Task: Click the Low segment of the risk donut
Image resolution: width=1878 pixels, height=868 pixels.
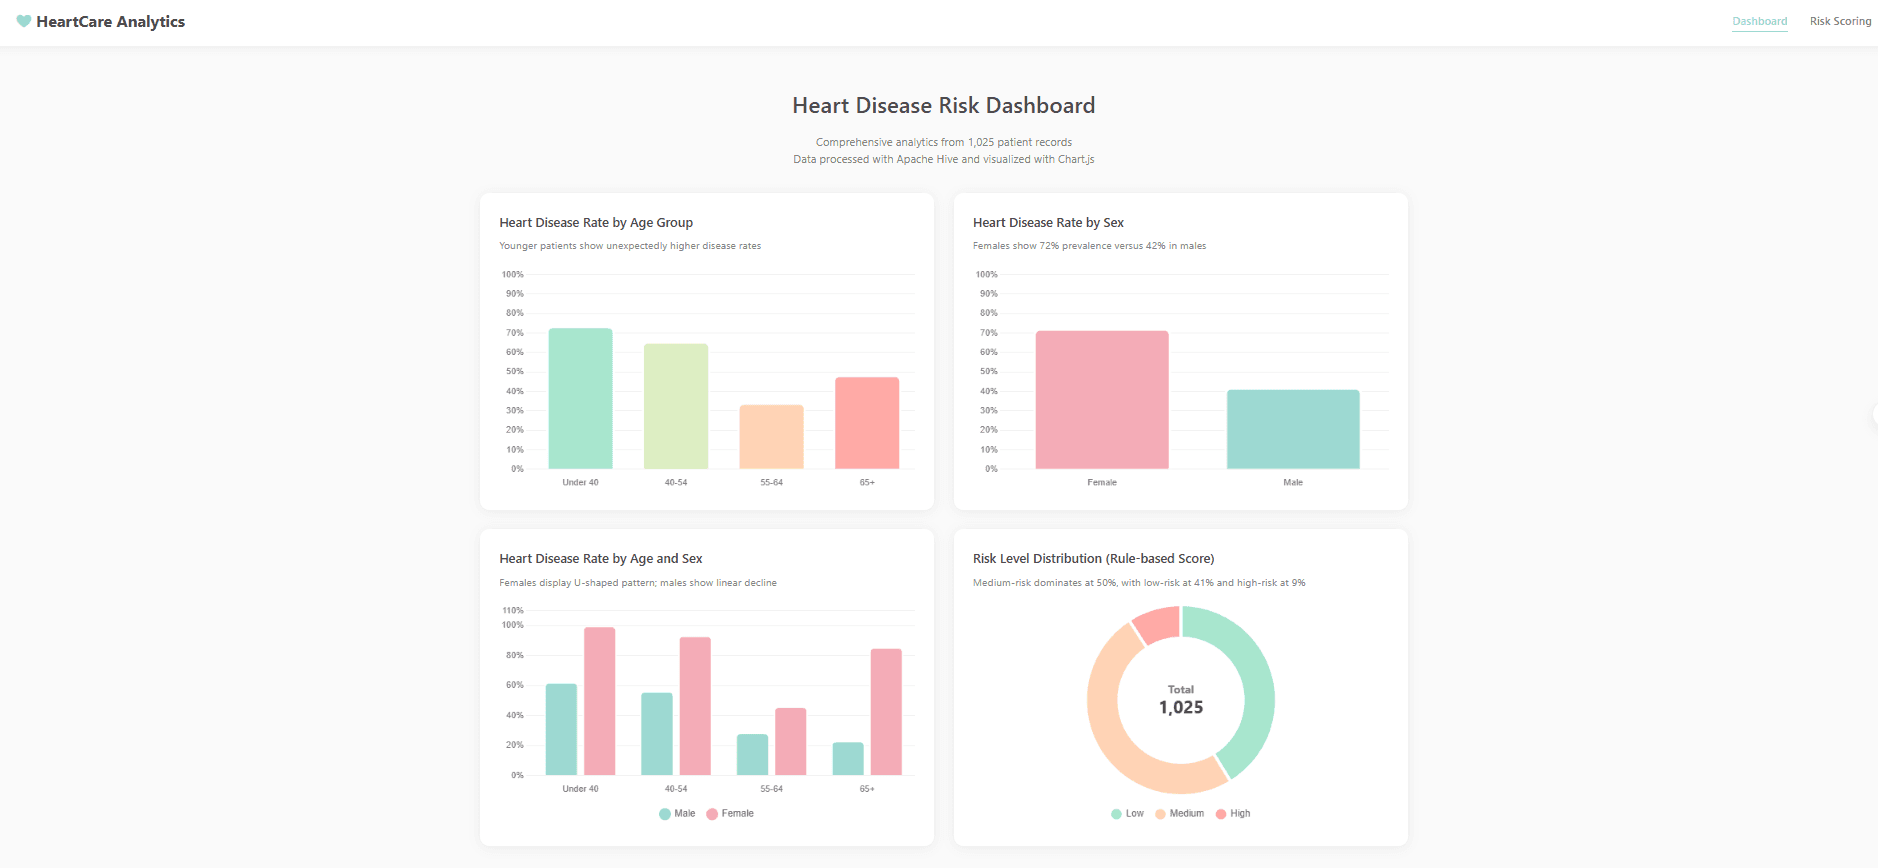Action: 1258,690
